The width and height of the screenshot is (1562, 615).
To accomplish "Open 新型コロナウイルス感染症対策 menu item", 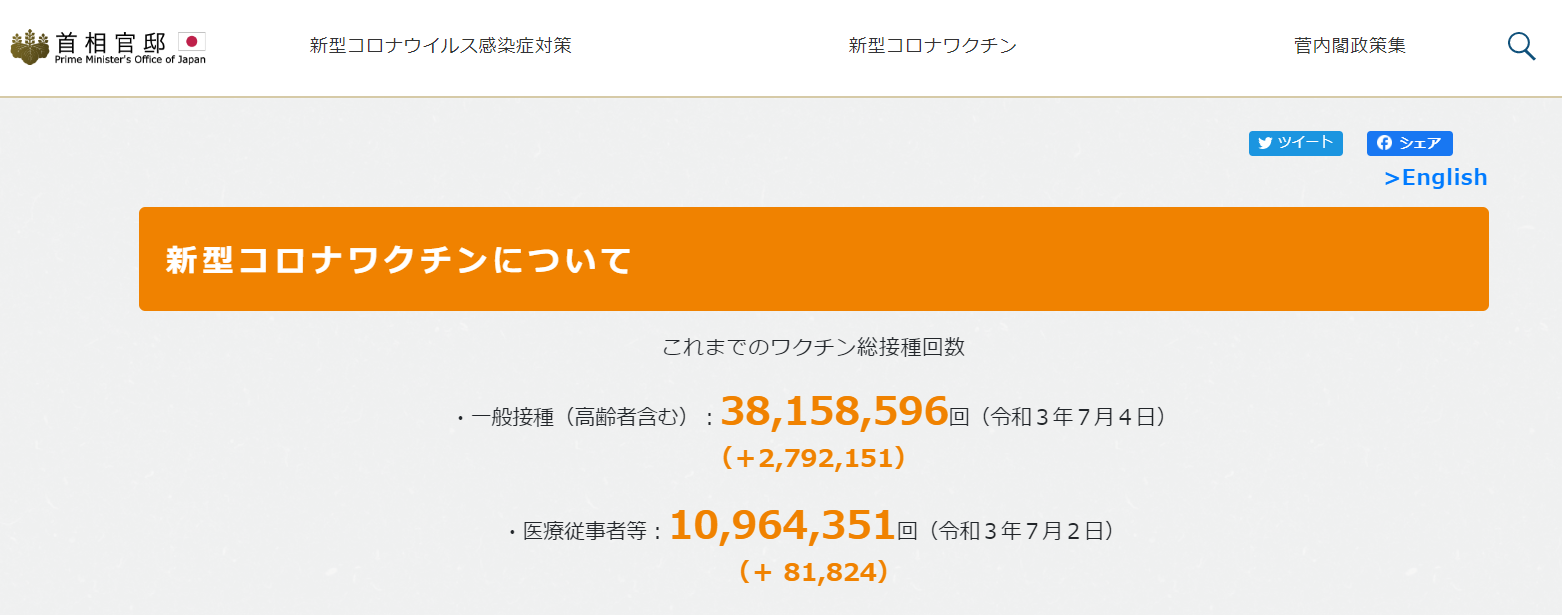I will [441, 45].
